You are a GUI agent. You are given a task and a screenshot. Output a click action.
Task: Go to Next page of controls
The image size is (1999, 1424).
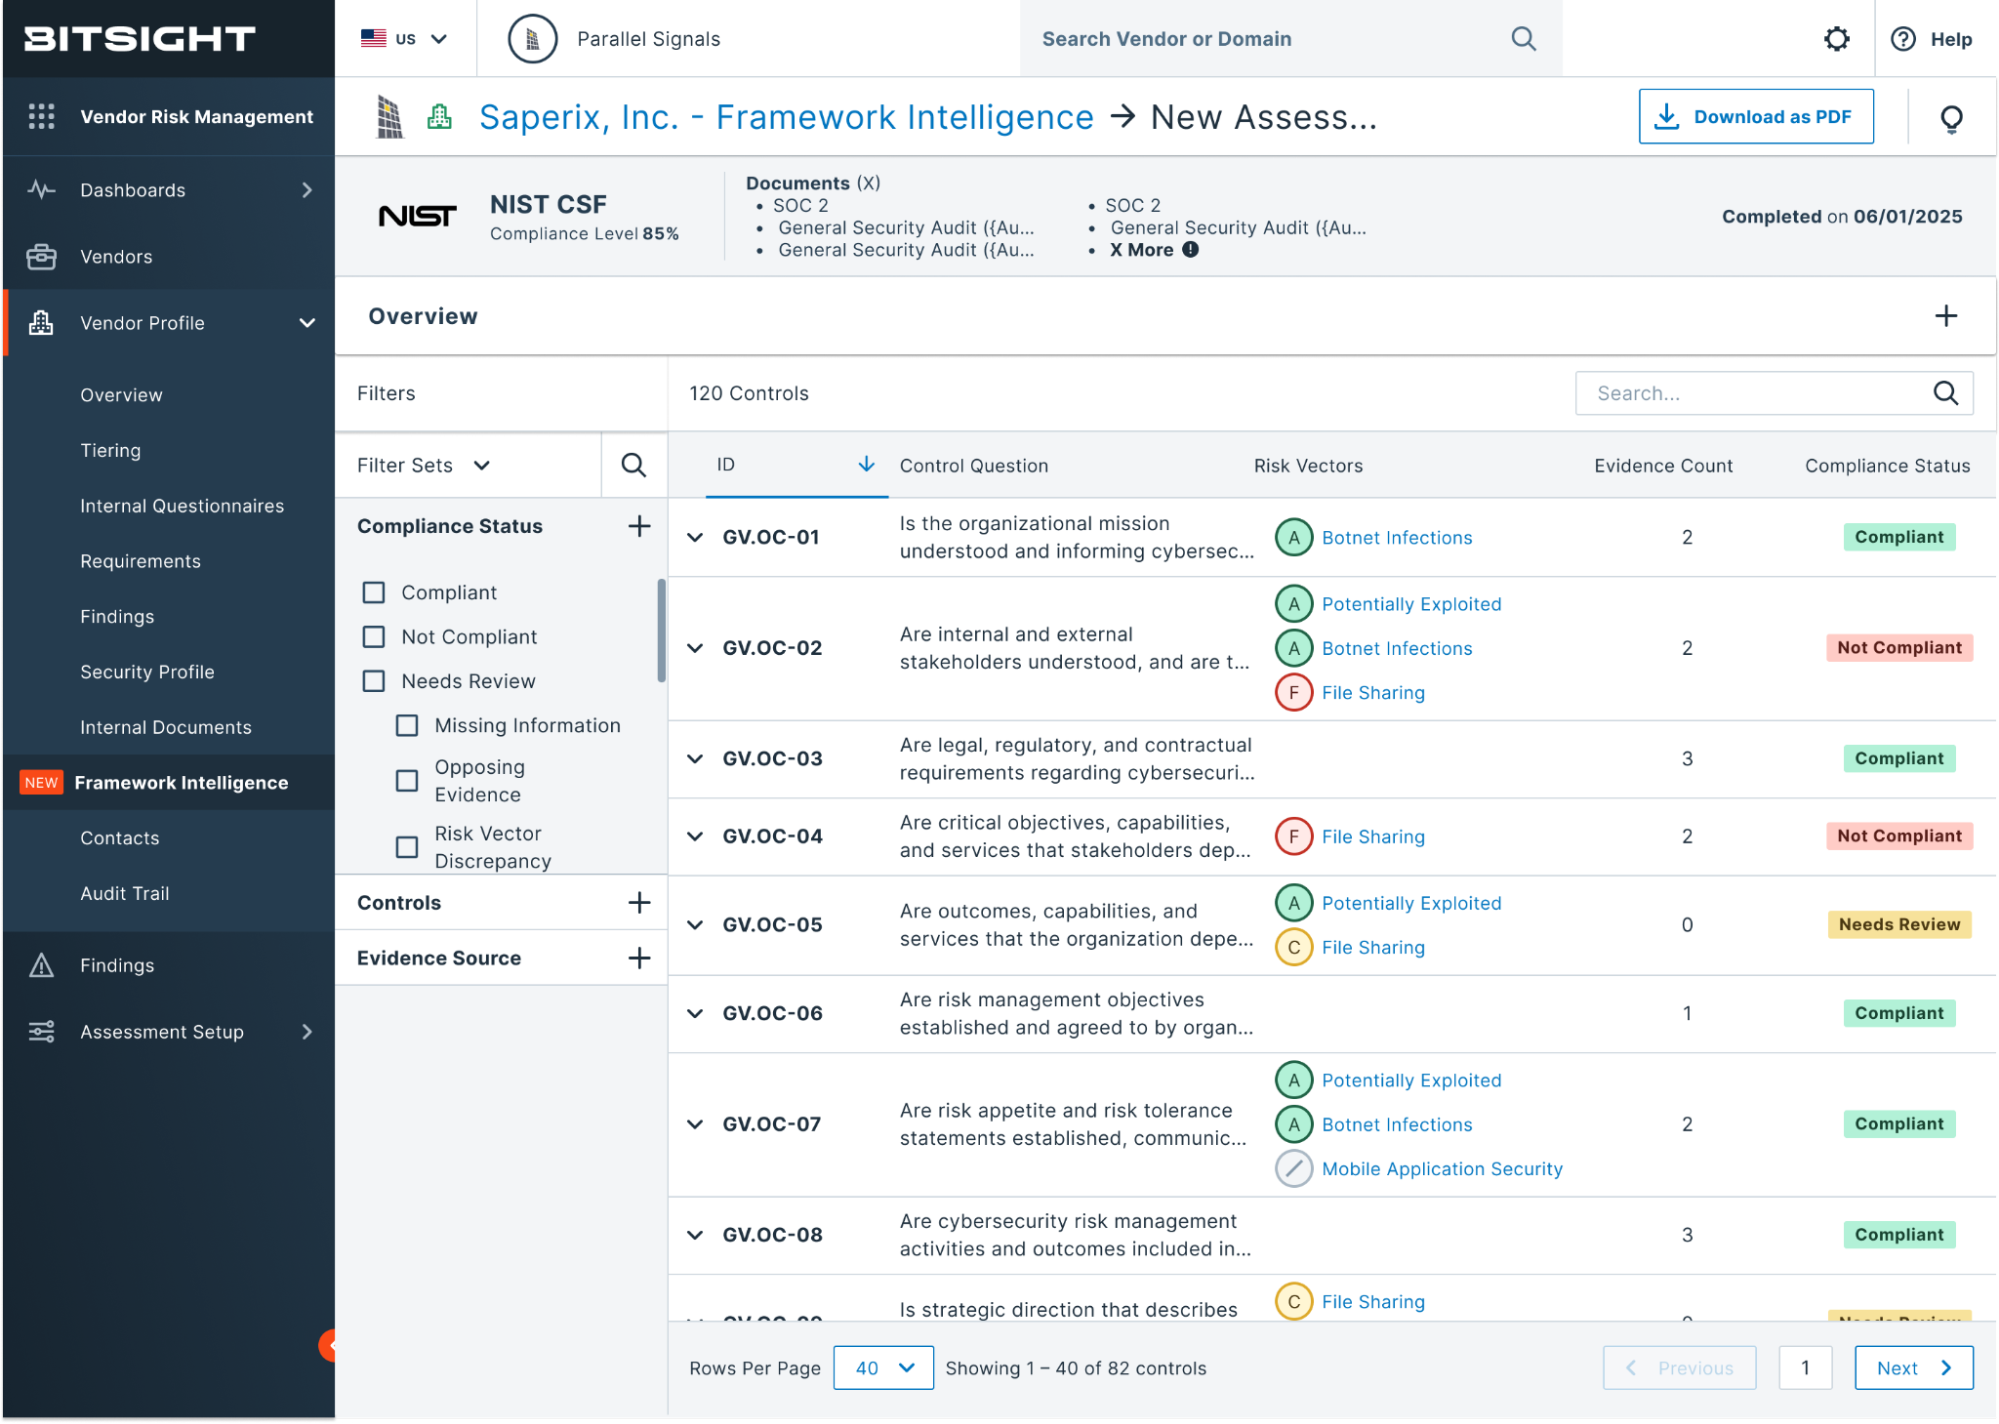point(1912,1367)
